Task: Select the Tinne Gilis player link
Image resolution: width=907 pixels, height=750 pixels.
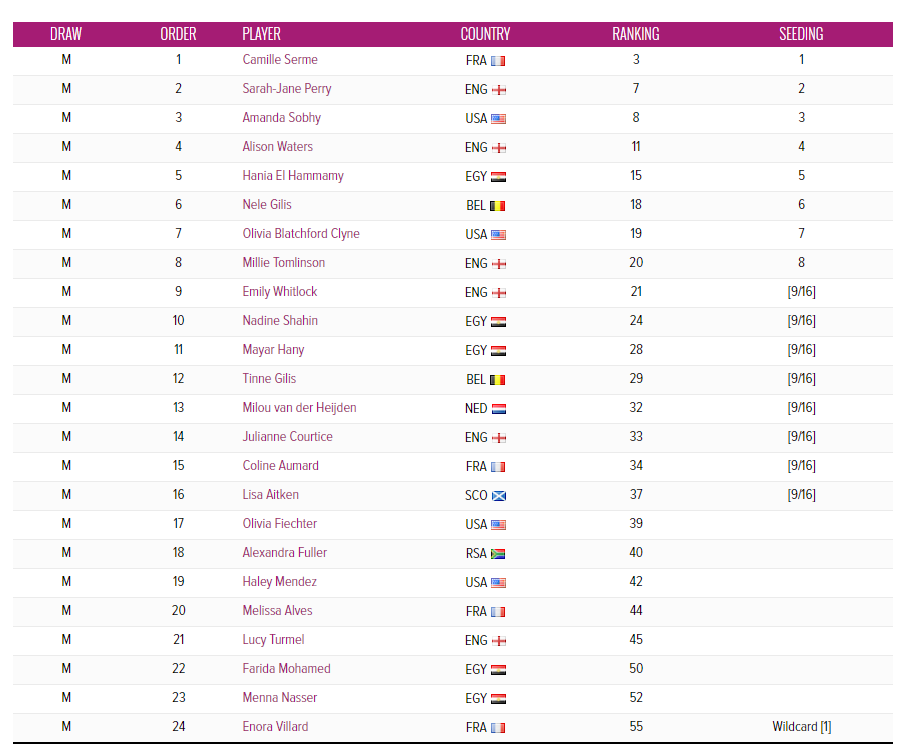Action: 269,379
